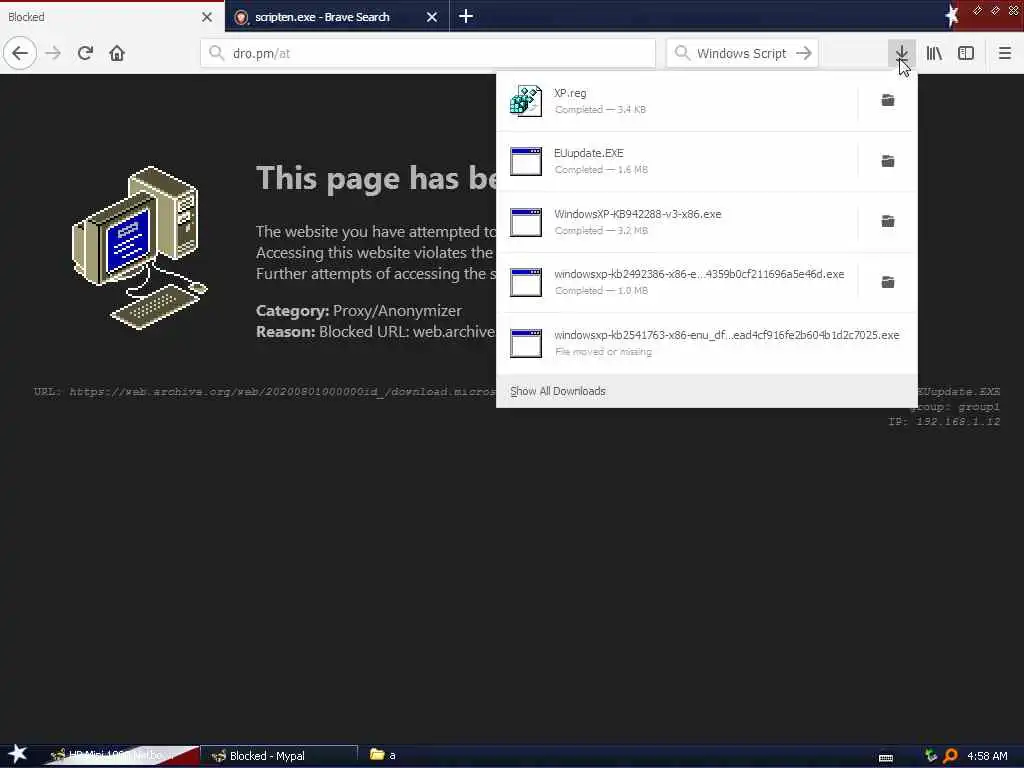Click the Windows Script search field
Image resolution: width=1024 pixels, height=768 pixels.
[741, 54]
